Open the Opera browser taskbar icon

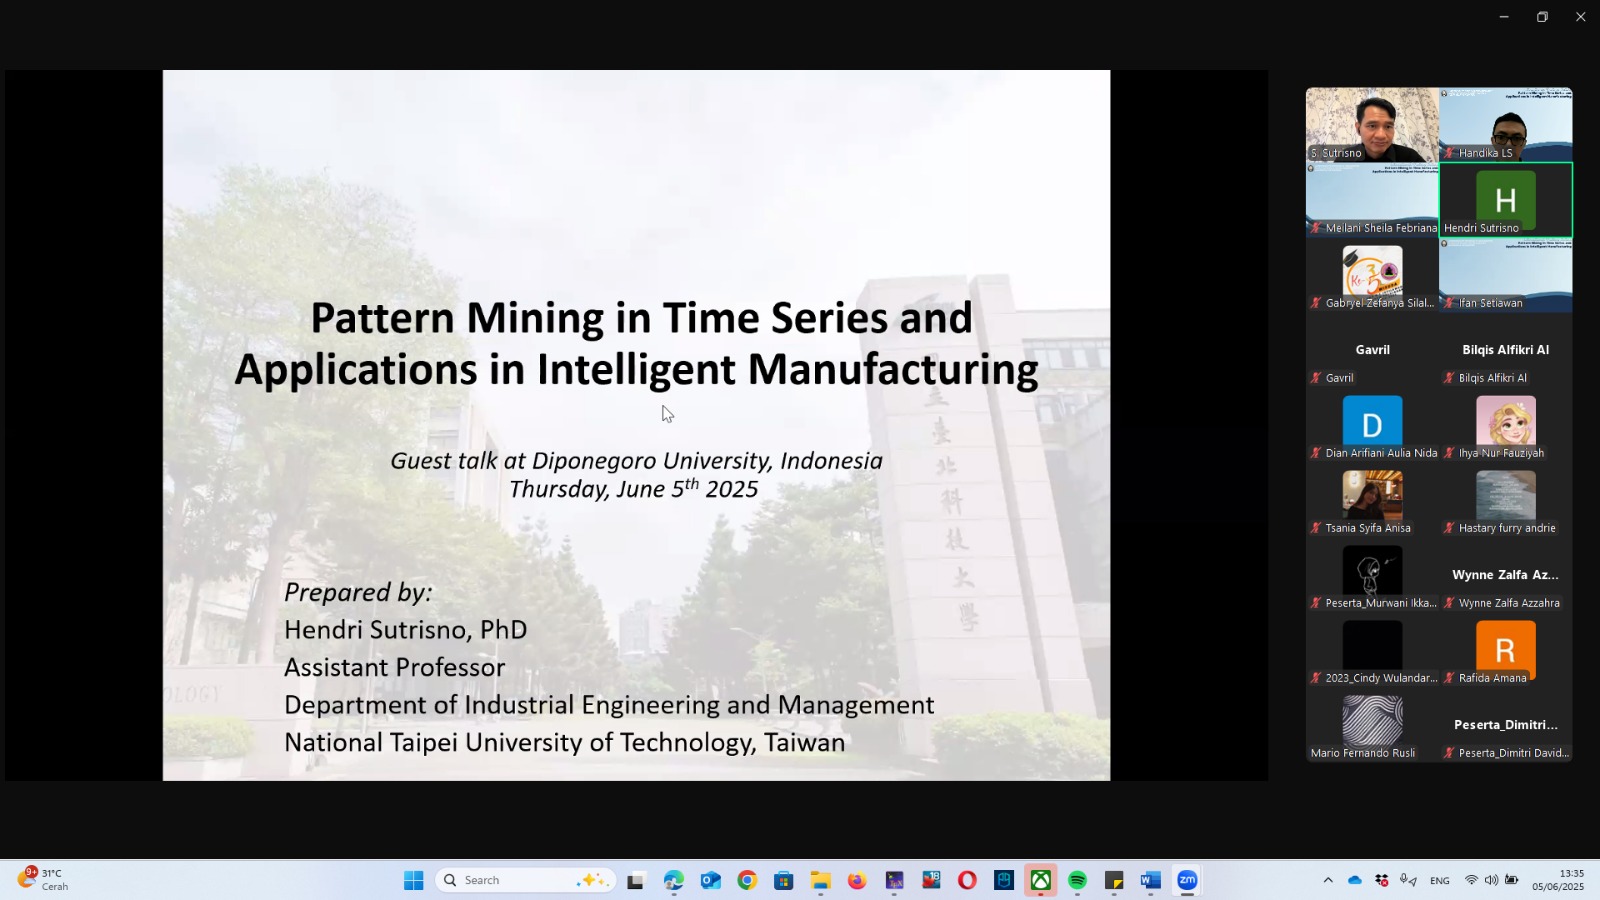967,880
